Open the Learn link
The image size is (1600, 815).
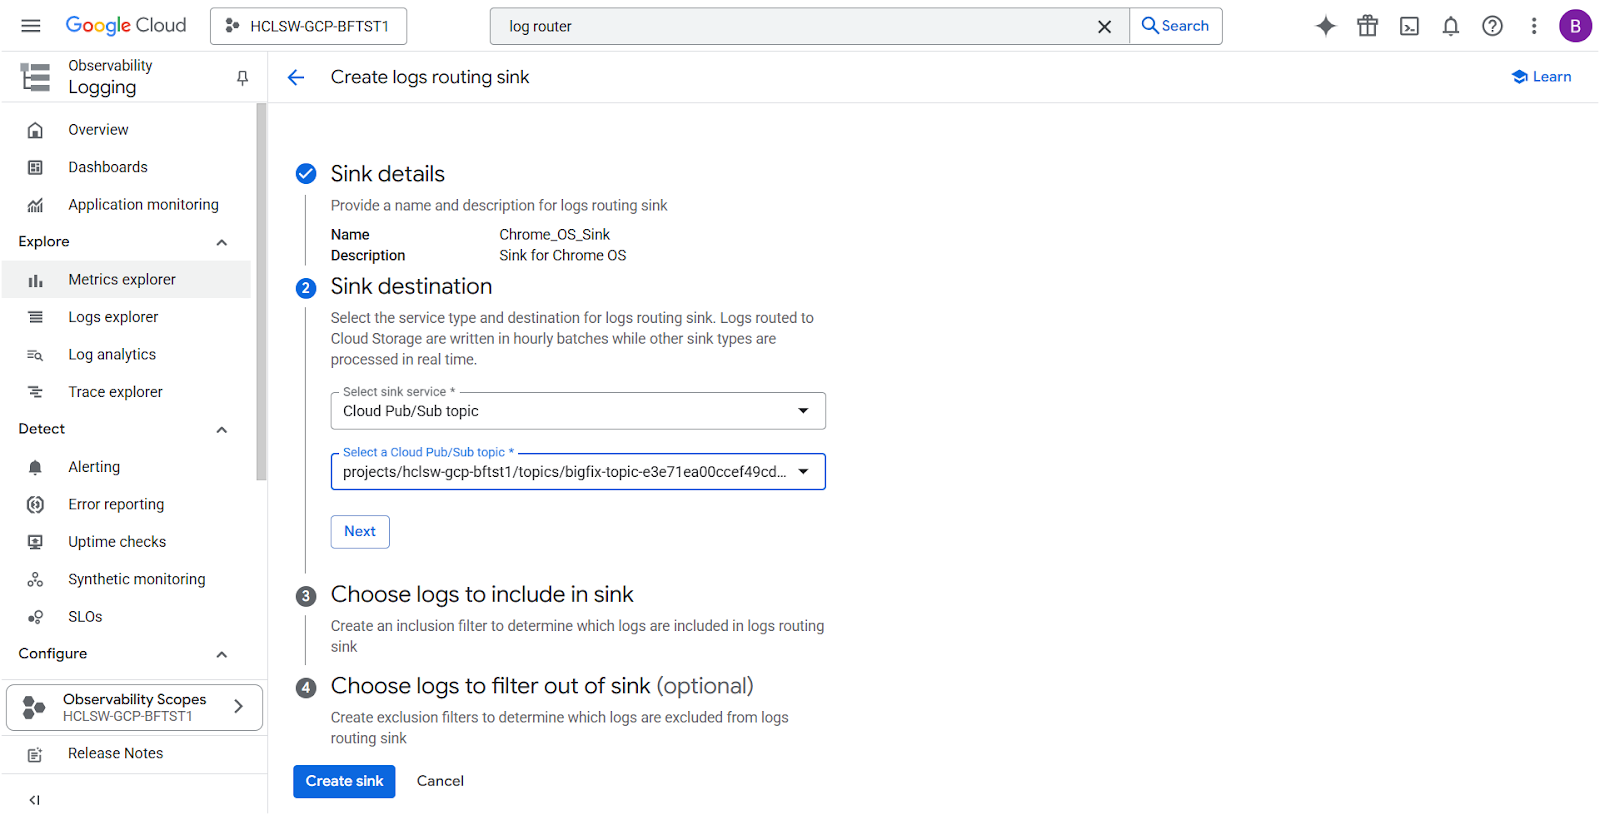pos(1541,77)
